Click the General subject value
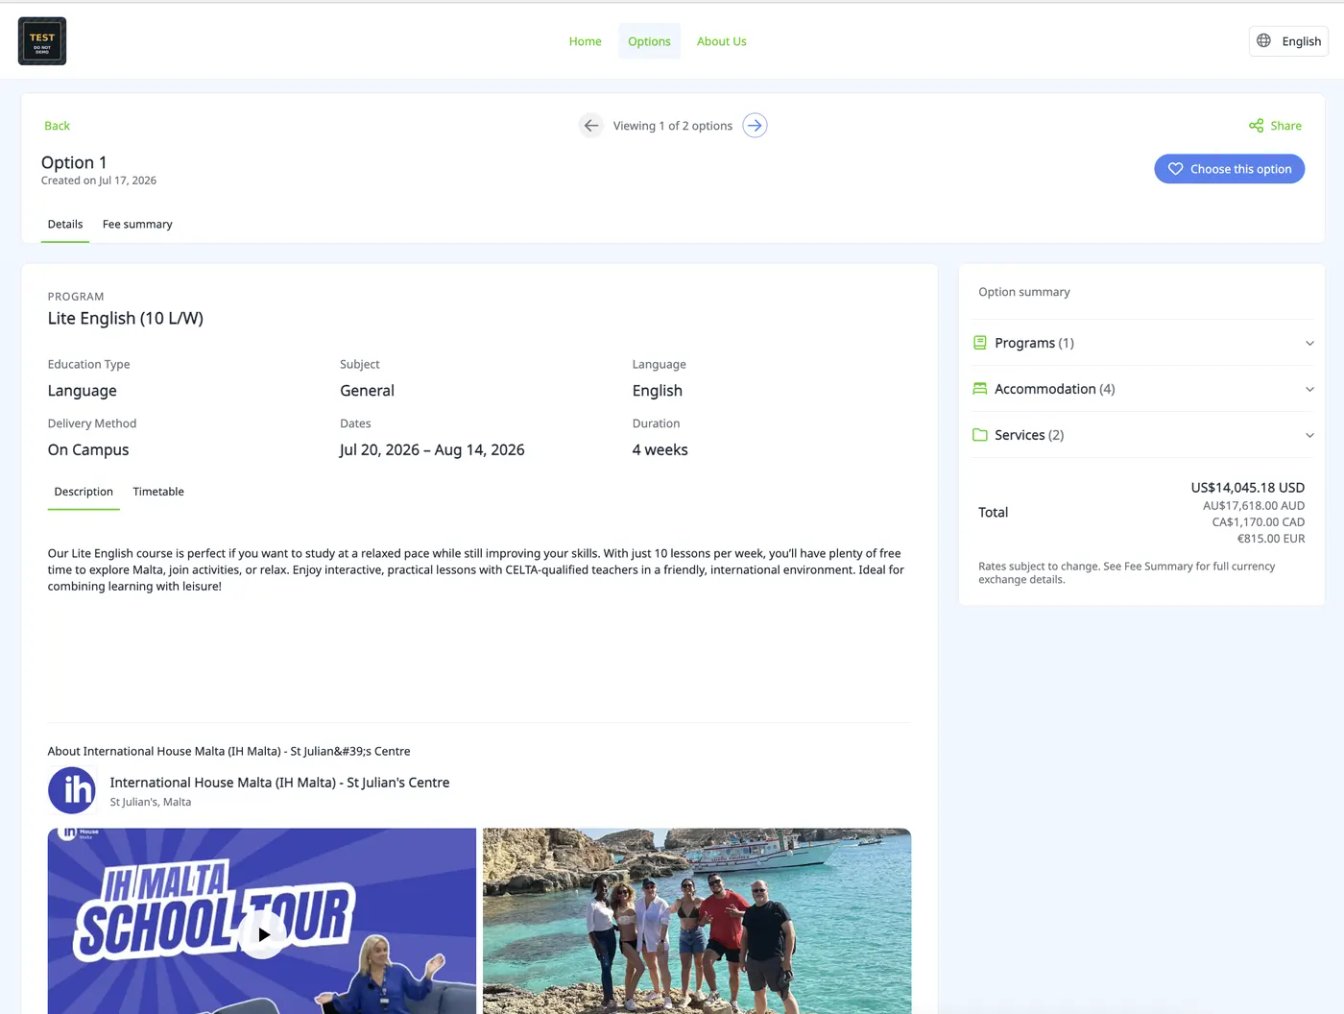 (x=367, y=391)
